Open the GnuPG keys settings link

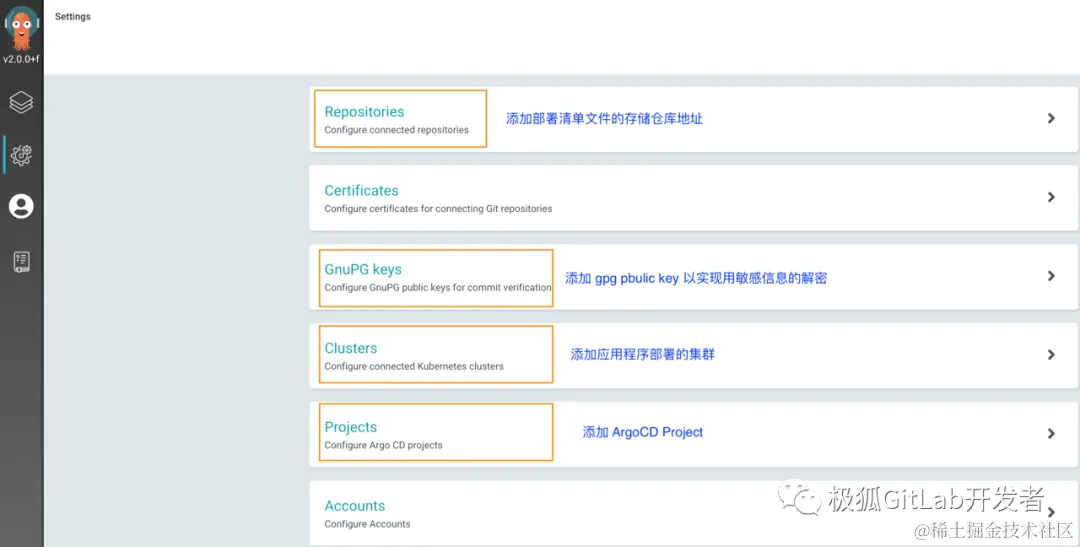(x=363, y=269)
